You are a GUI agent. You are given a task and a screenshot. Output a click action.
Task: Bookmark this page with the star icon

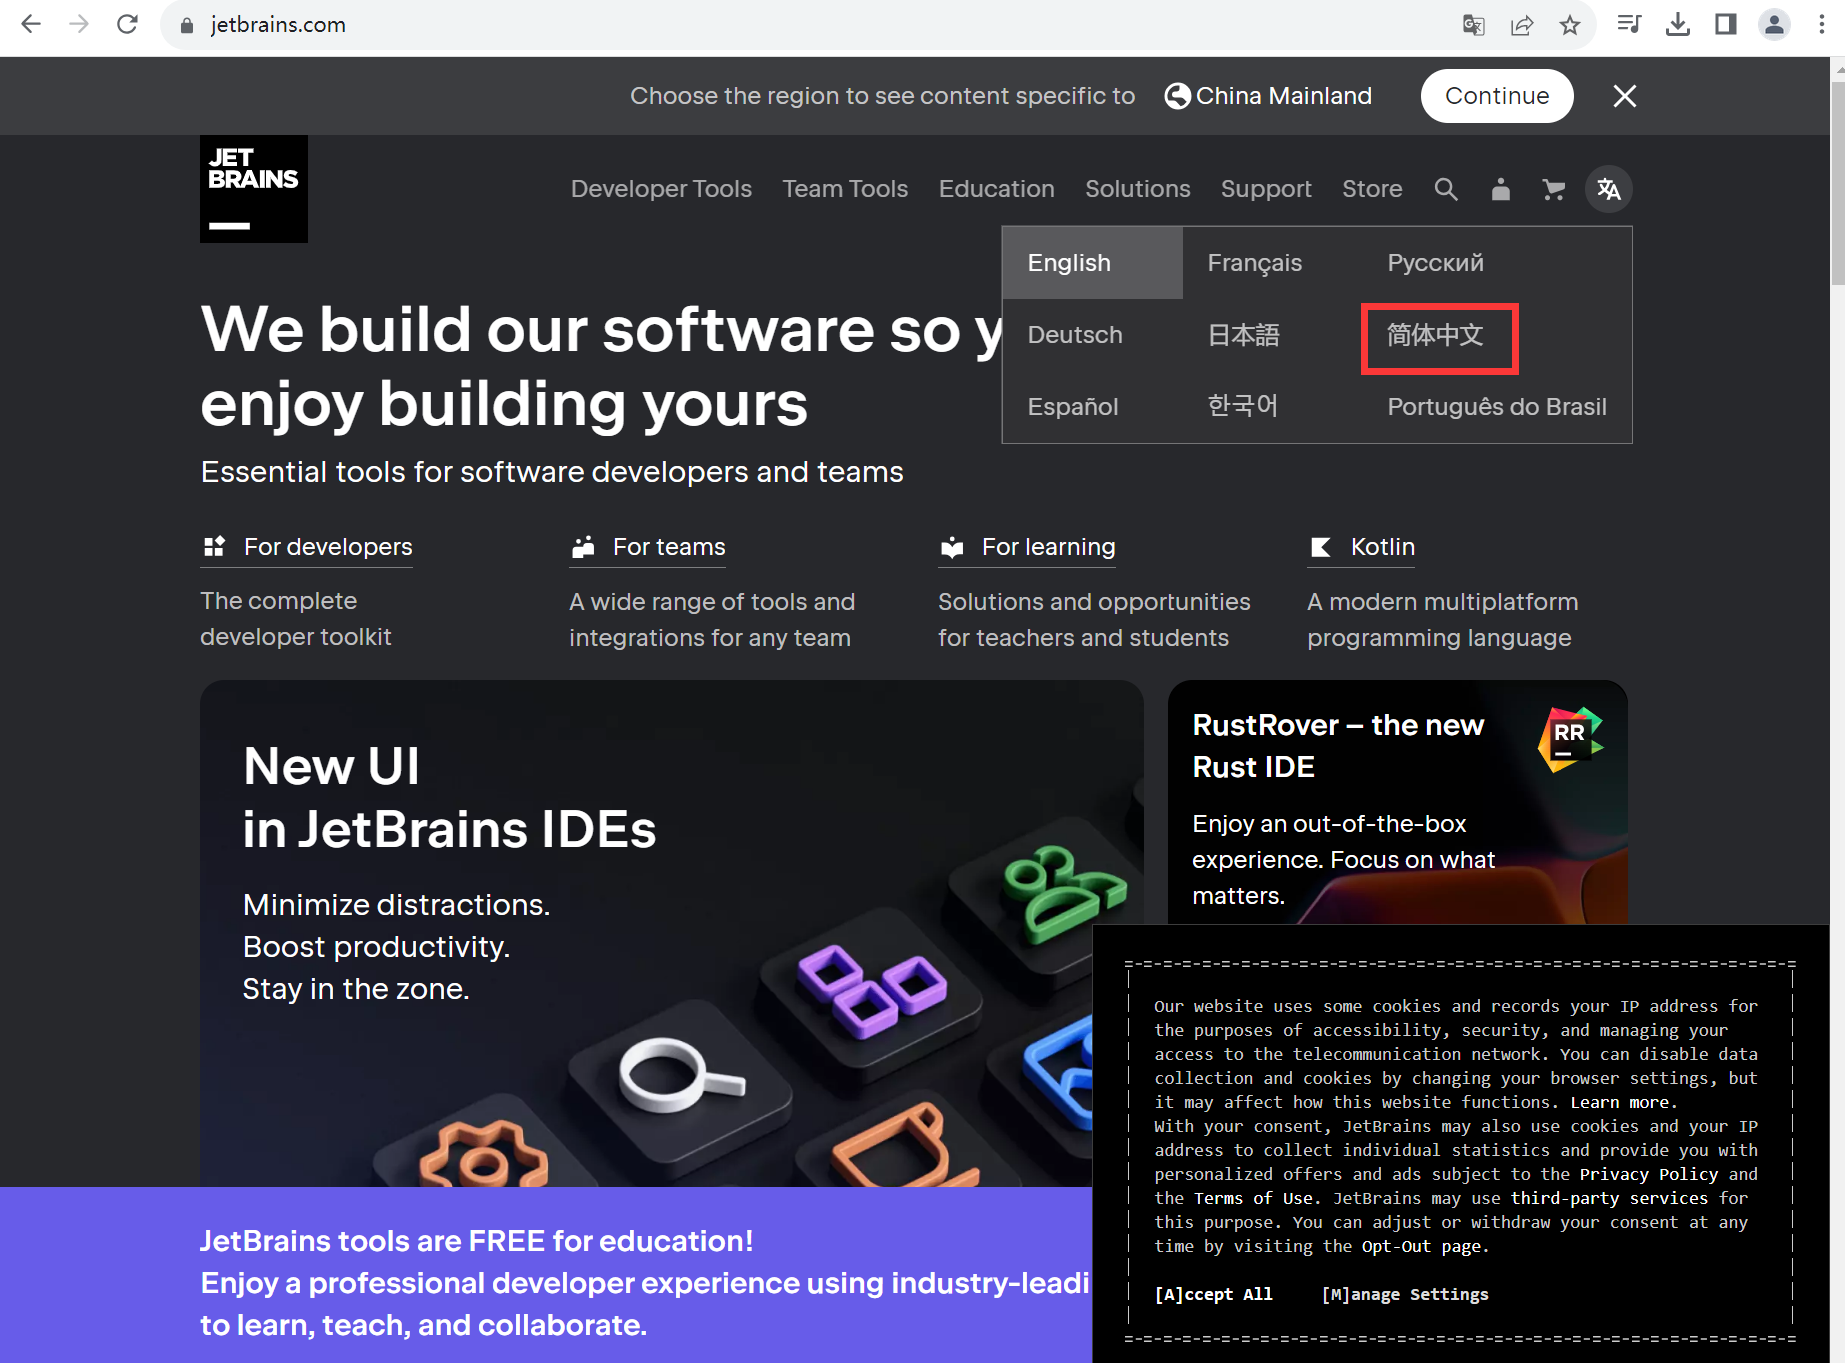pyautogui.click(x=1570, y=25)
